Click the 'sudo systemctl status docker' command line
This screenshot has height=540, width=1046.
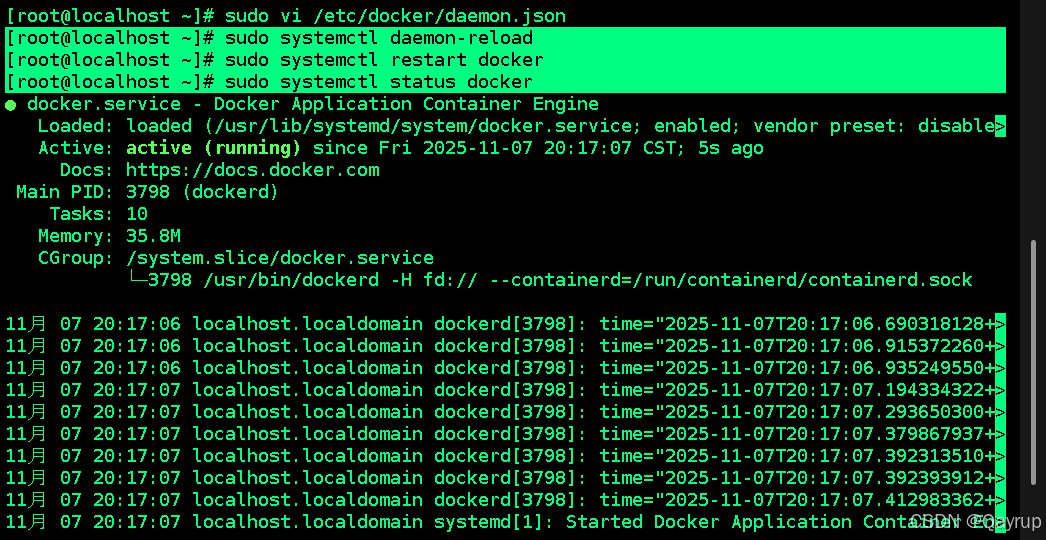pyautogui.click(x=505, y=82)
